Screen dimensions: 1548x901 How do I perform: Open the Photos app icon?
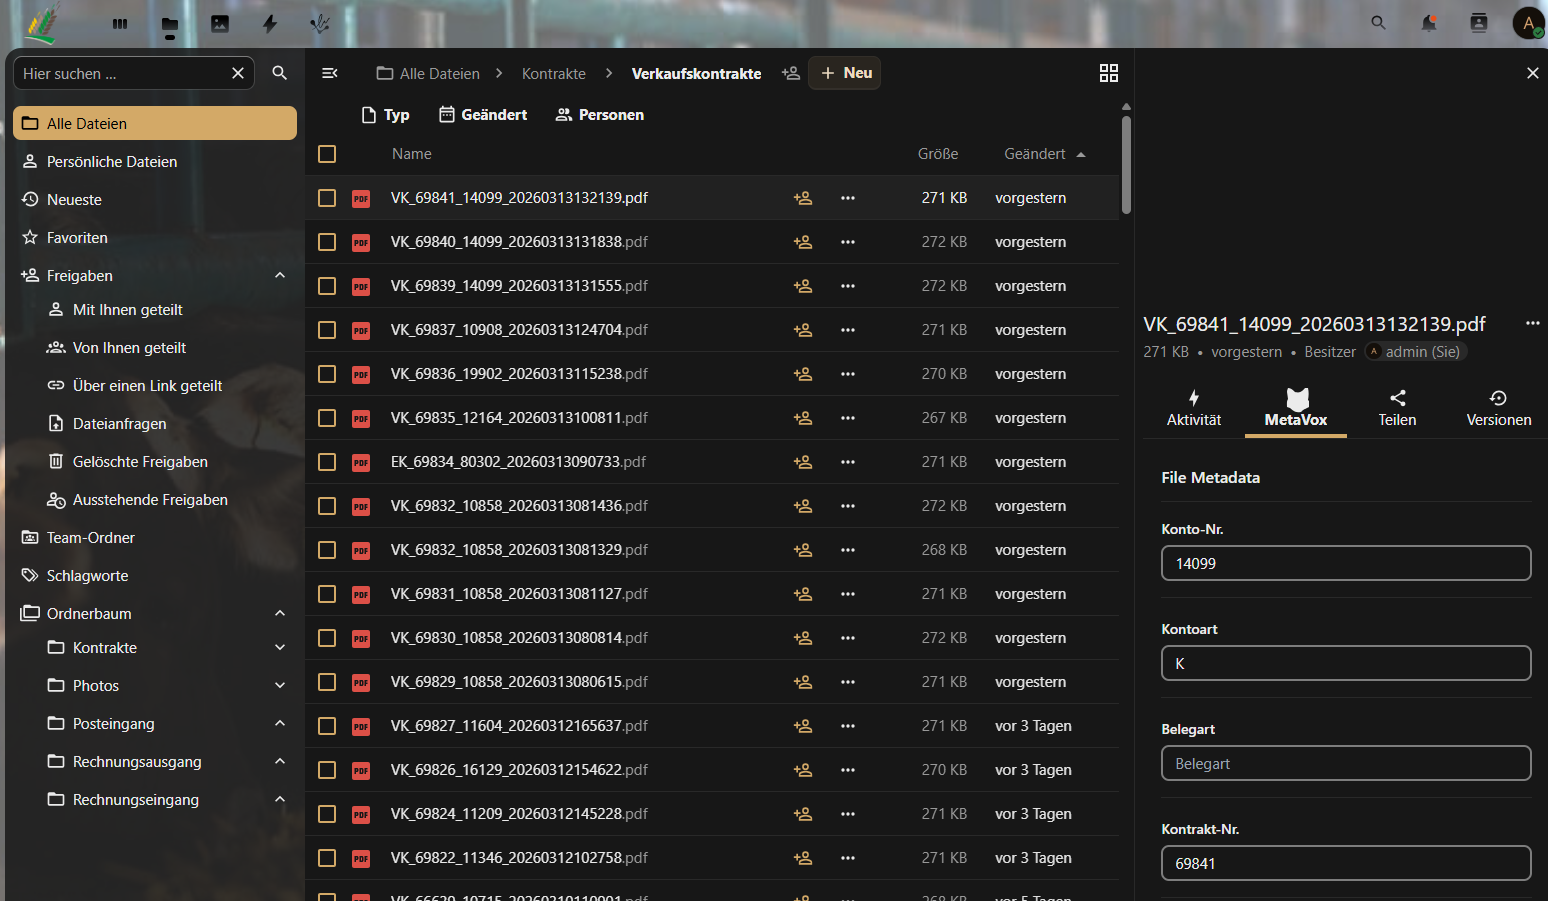(220, 24)
